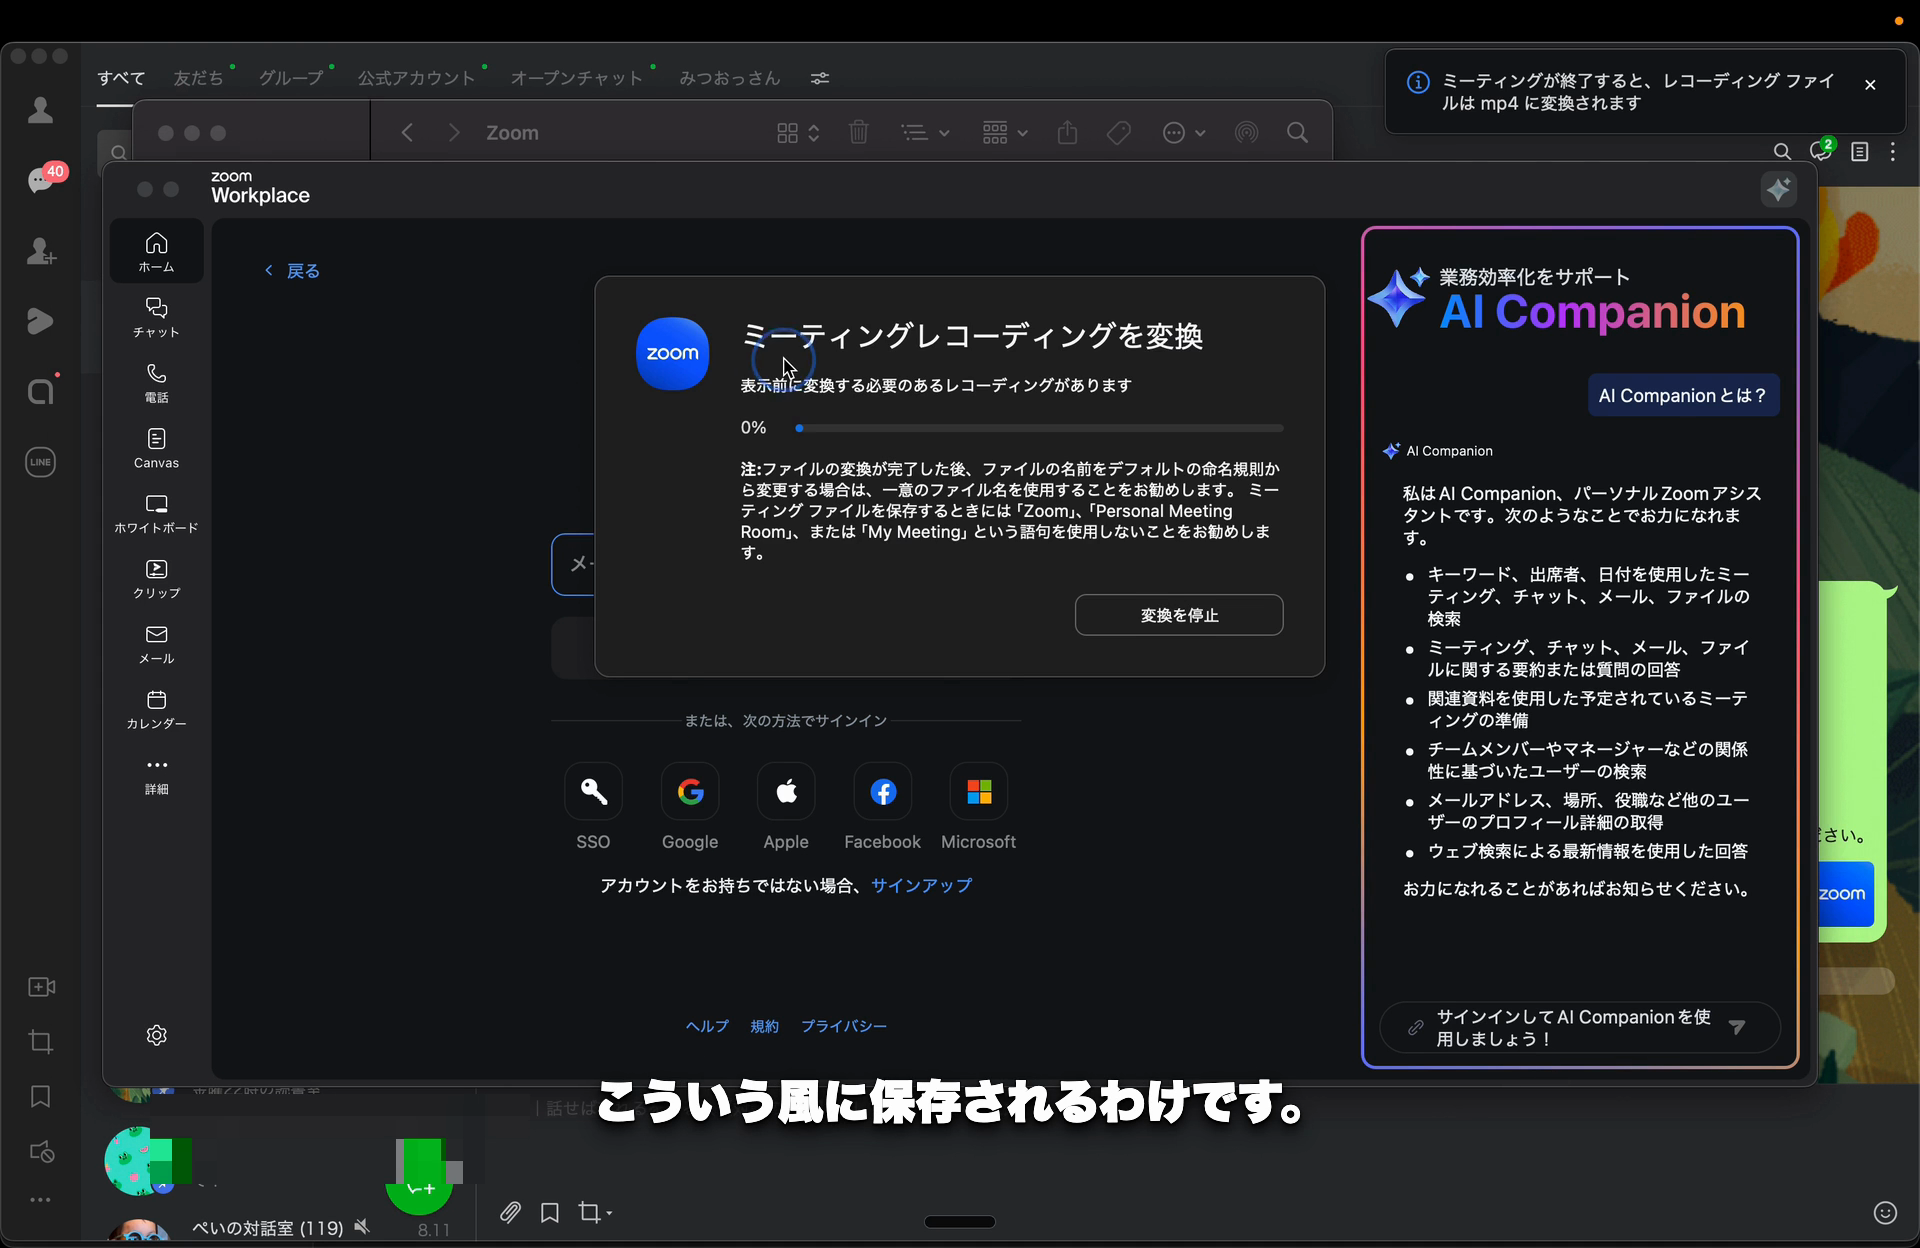
Task: Open Calendar (カレンダー) in the Zoom sidebar
Action: click(x=156, y=709)
